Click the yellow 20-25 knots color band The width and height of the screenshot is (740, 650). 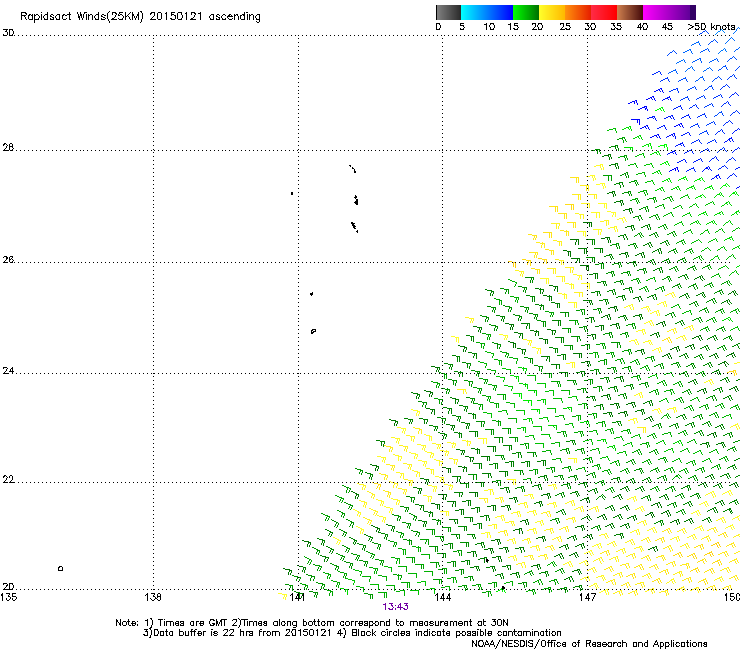click(x=552, y=12)
